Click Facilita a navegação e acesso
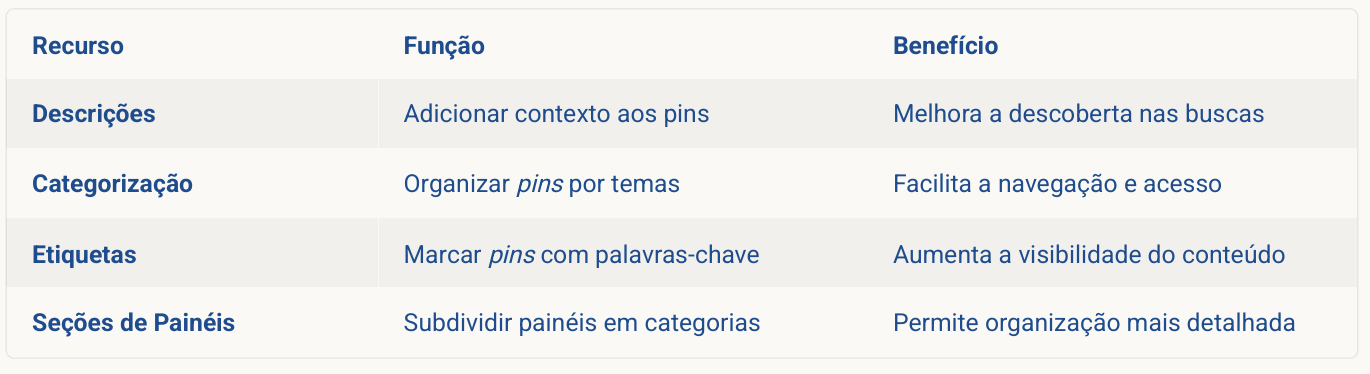Screen dimensions: 1370x374 tap(1057, 184)
